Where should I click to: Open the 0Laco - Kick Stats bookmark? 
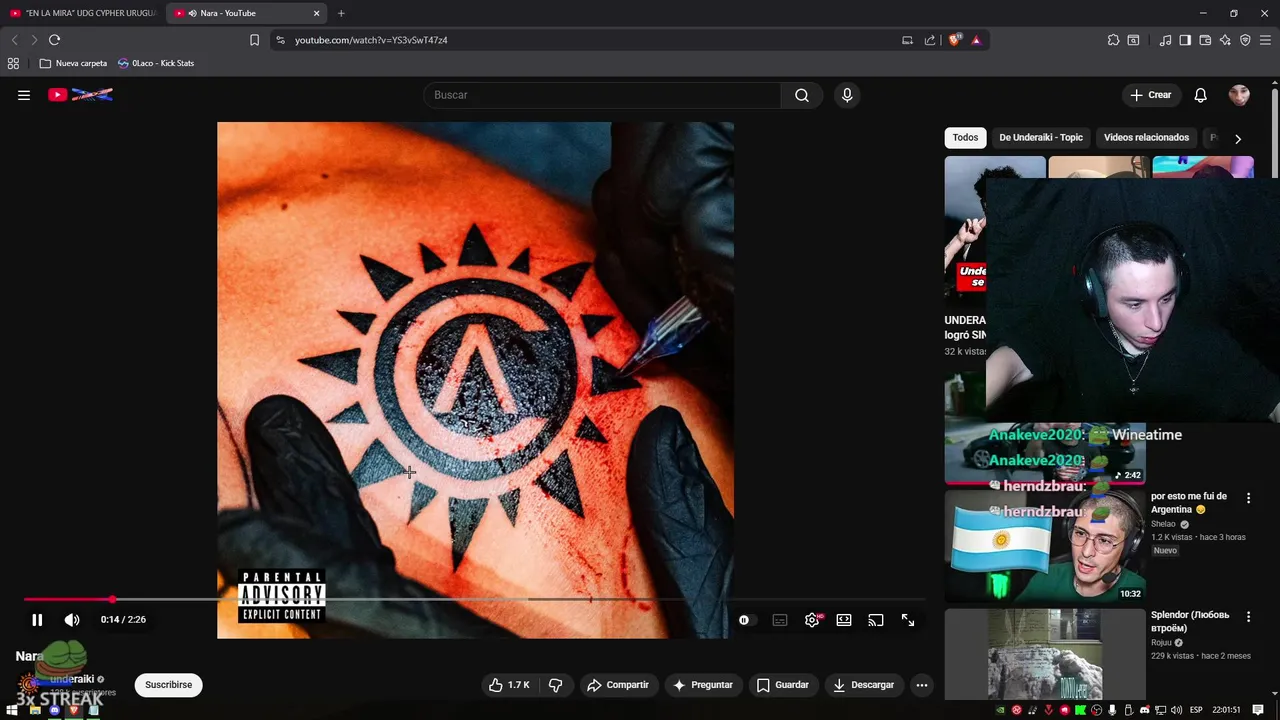[156, 63]
